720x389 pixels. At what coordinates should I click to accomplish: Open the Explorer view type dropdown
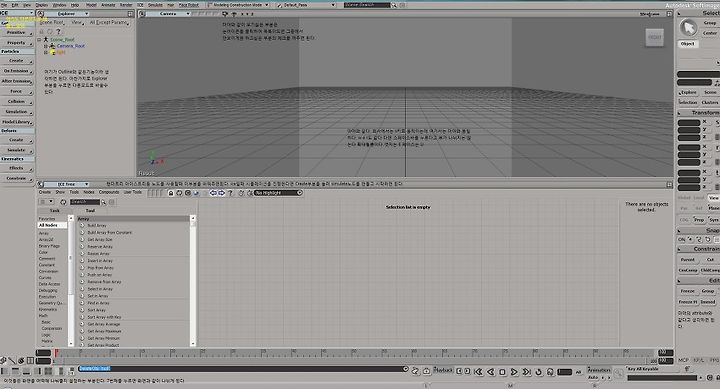point(67,14)
